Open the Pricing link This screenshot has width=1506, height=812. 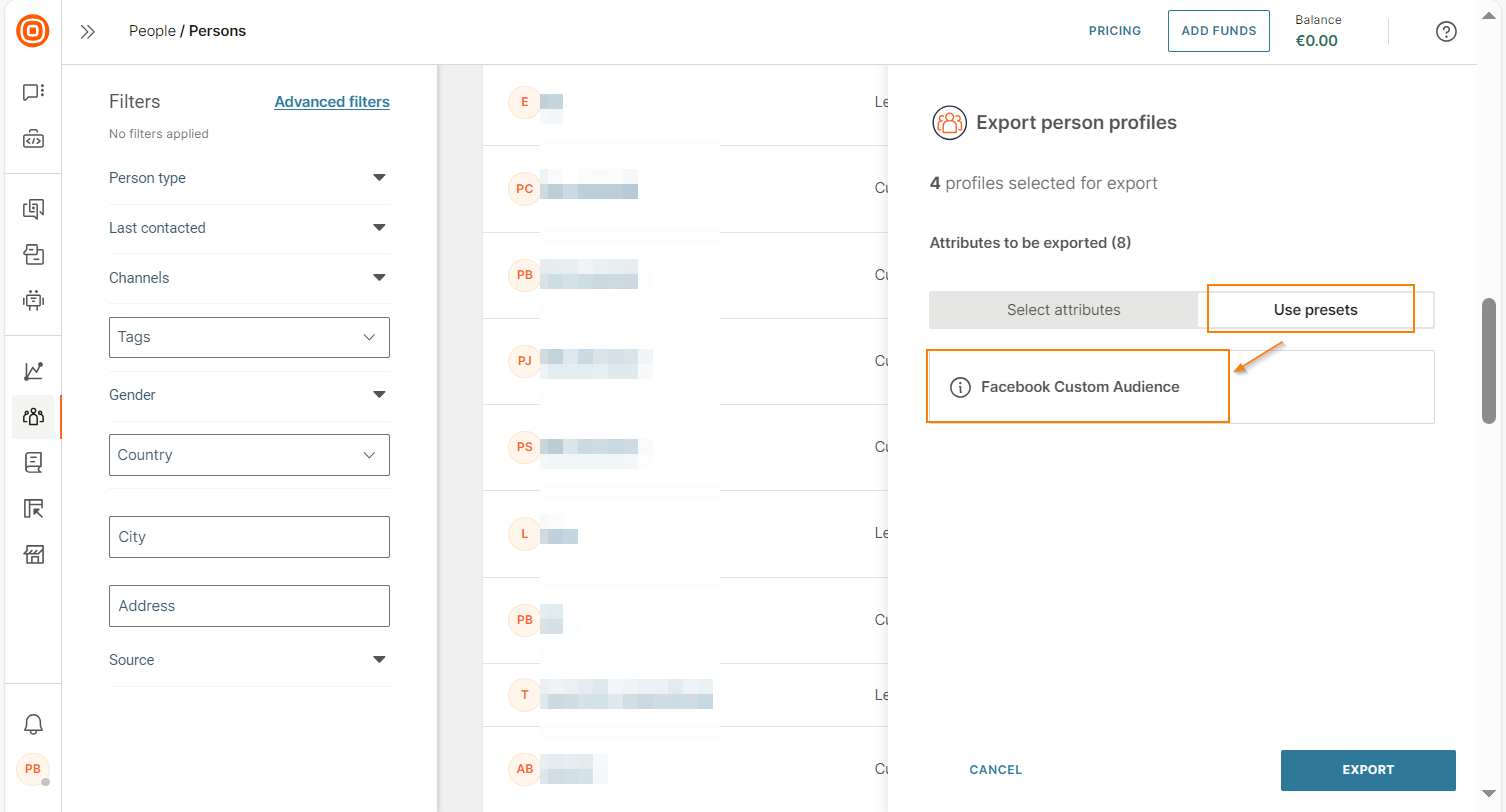1115,31
